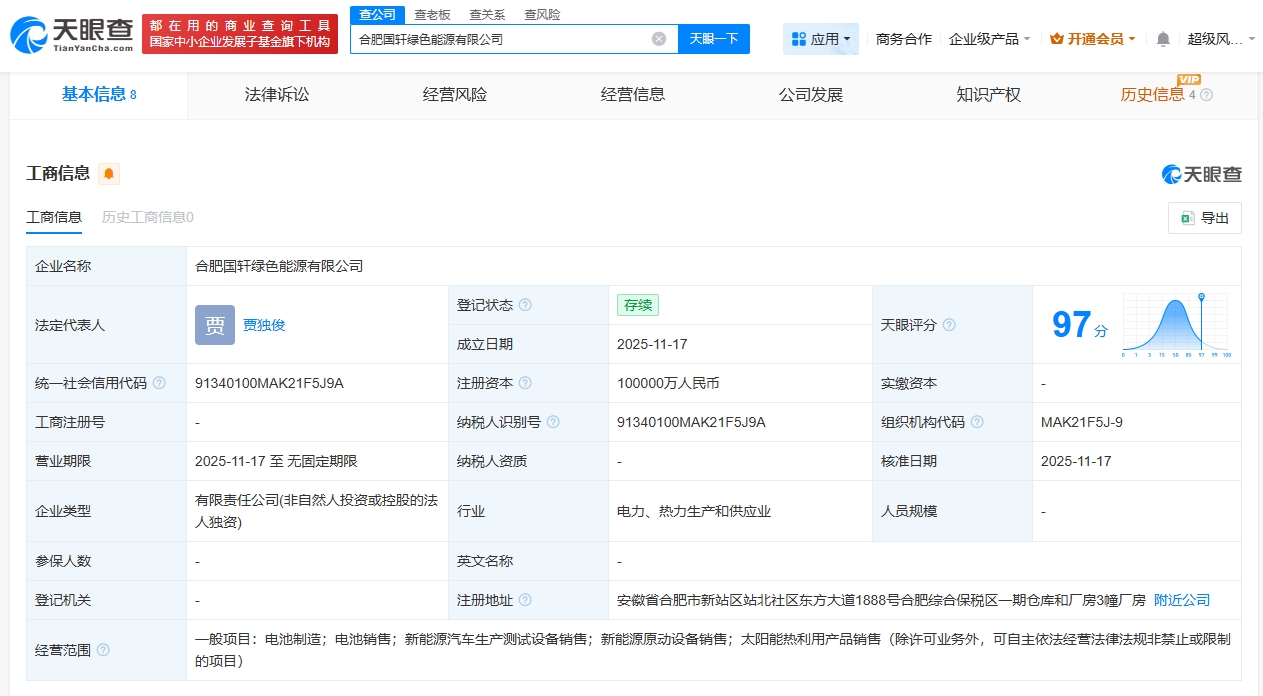Viewport: 1263px width, 696px height.
Task: Click the Excel export icon beside 导出
Action: 1190,218
